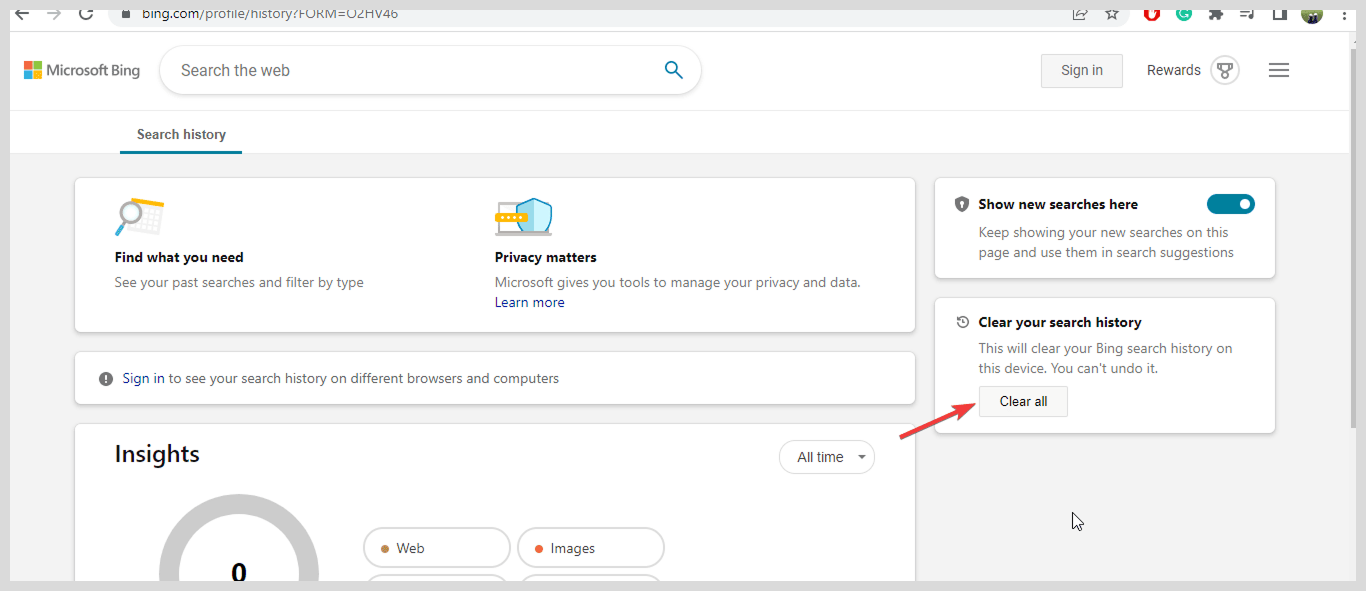Click the search magnifier icon
The image size is (1366, 591).
coord(673,70)
